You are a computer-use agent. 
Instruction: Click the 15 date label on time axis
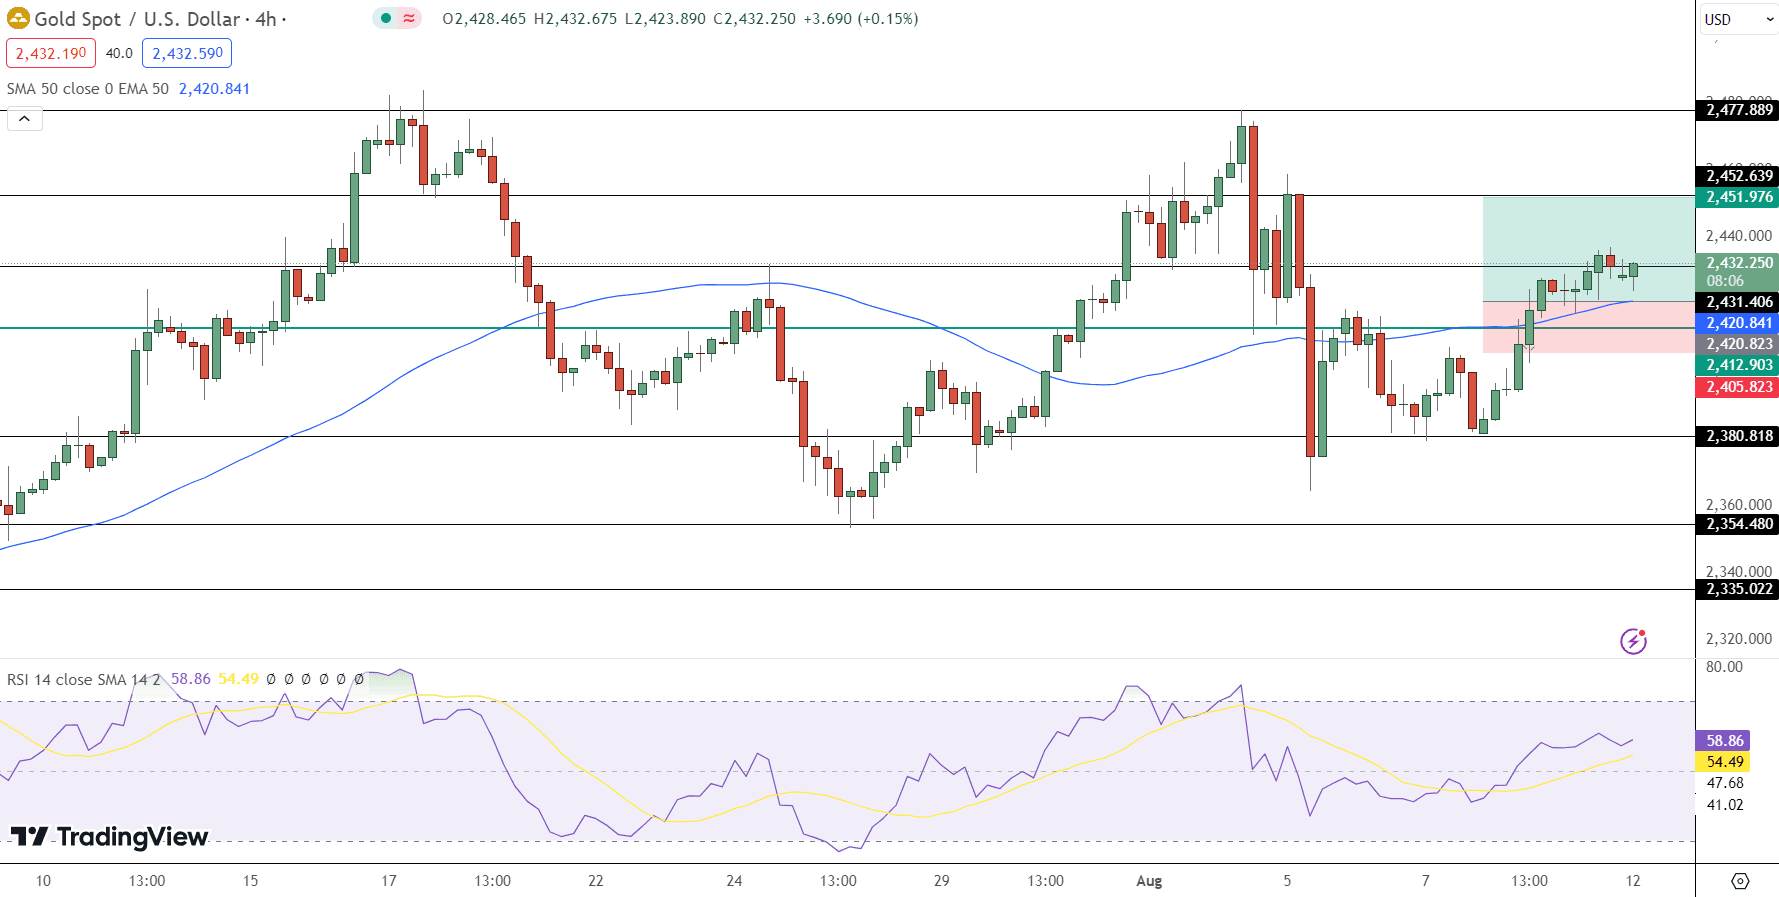[x=250, y=881]
